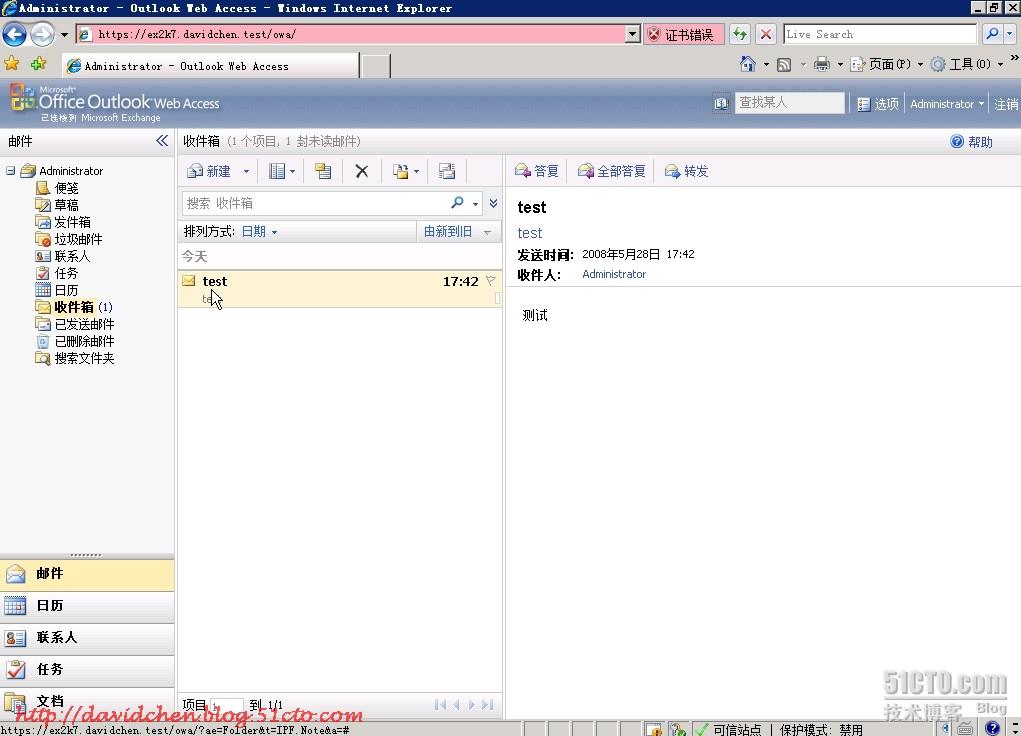Open Favorites Center star icon
The width and height of the screenshot is (1021, 736).
pos(12,64)
